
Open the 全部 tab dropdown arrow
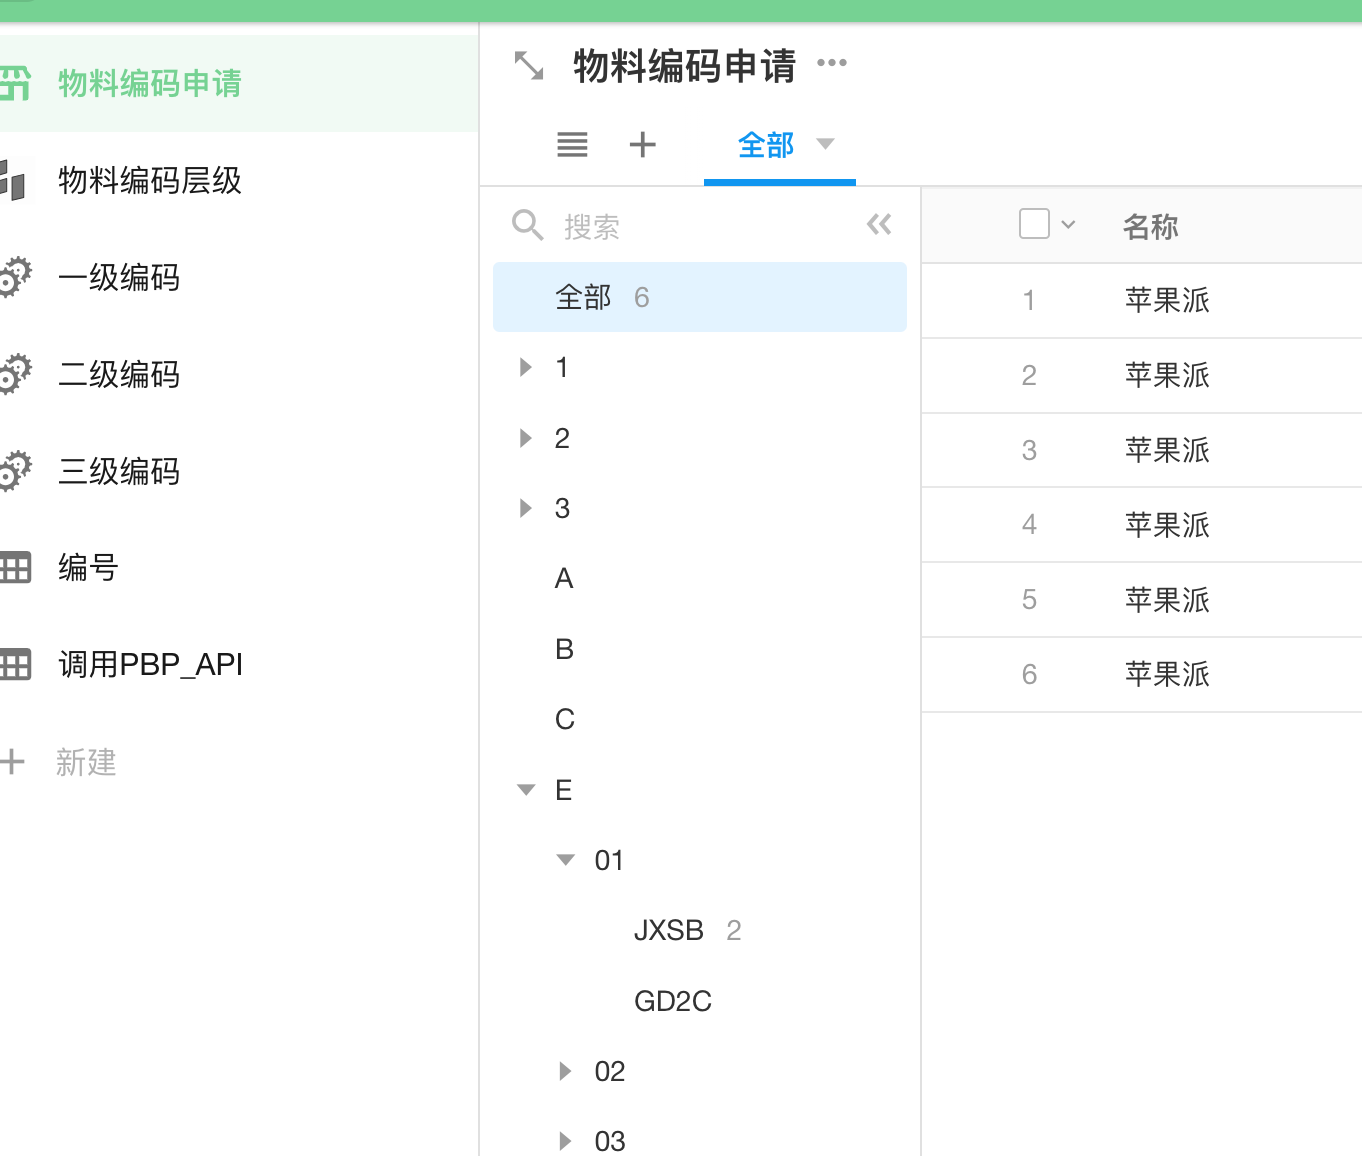(x=825, y=143)
